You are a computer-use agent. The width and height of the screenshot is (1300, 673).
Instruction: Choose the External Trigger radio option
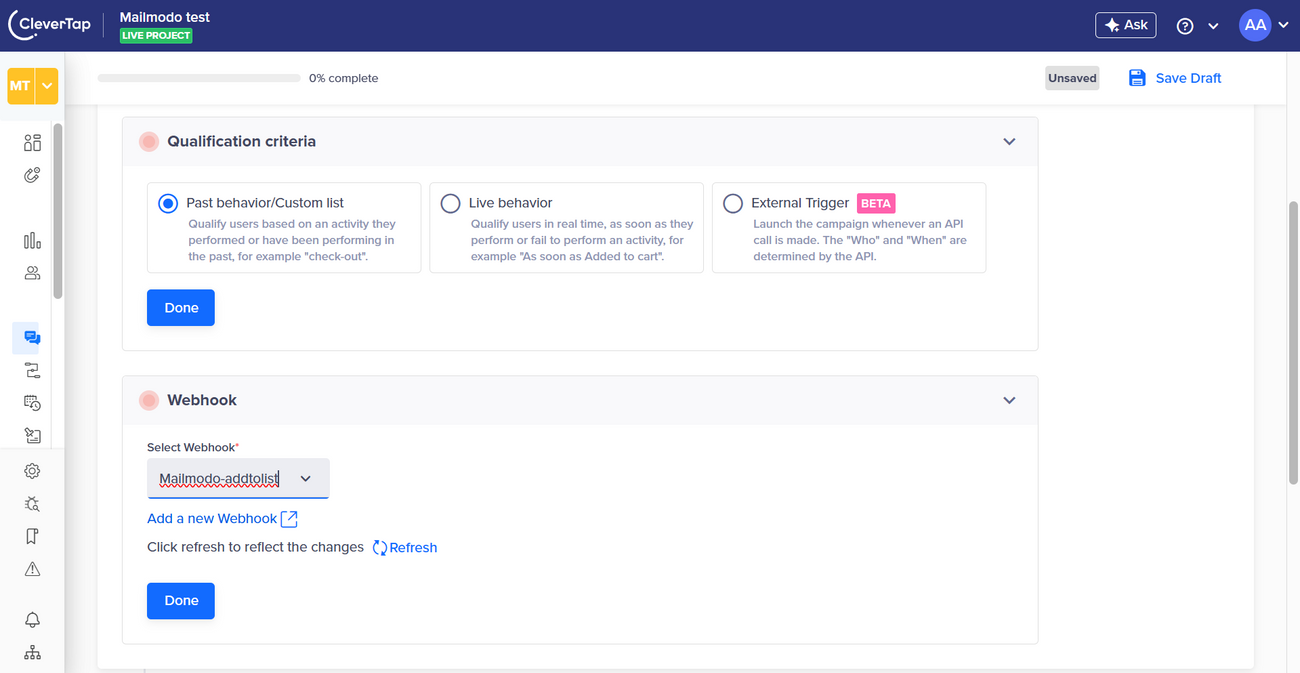pyautogui.click(x=733, y=203)
